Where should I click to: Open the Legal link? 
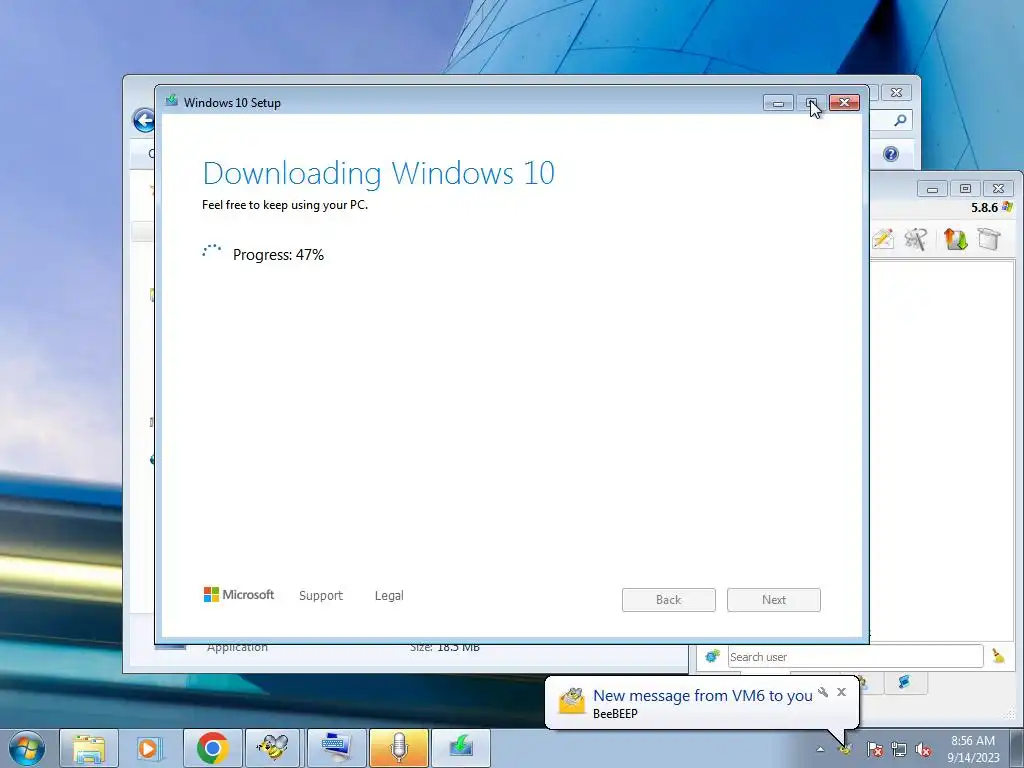point(389,595)
